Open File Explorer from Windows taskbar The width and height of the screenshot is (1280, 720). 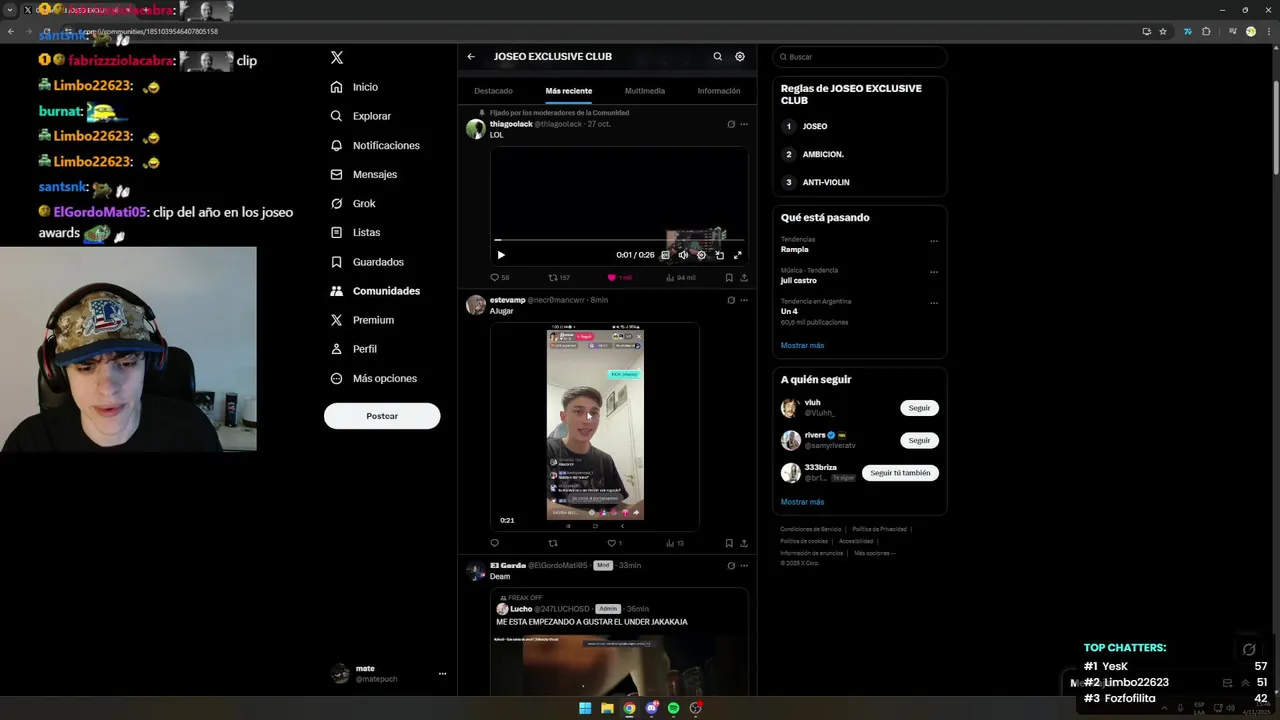coord(607,708)
